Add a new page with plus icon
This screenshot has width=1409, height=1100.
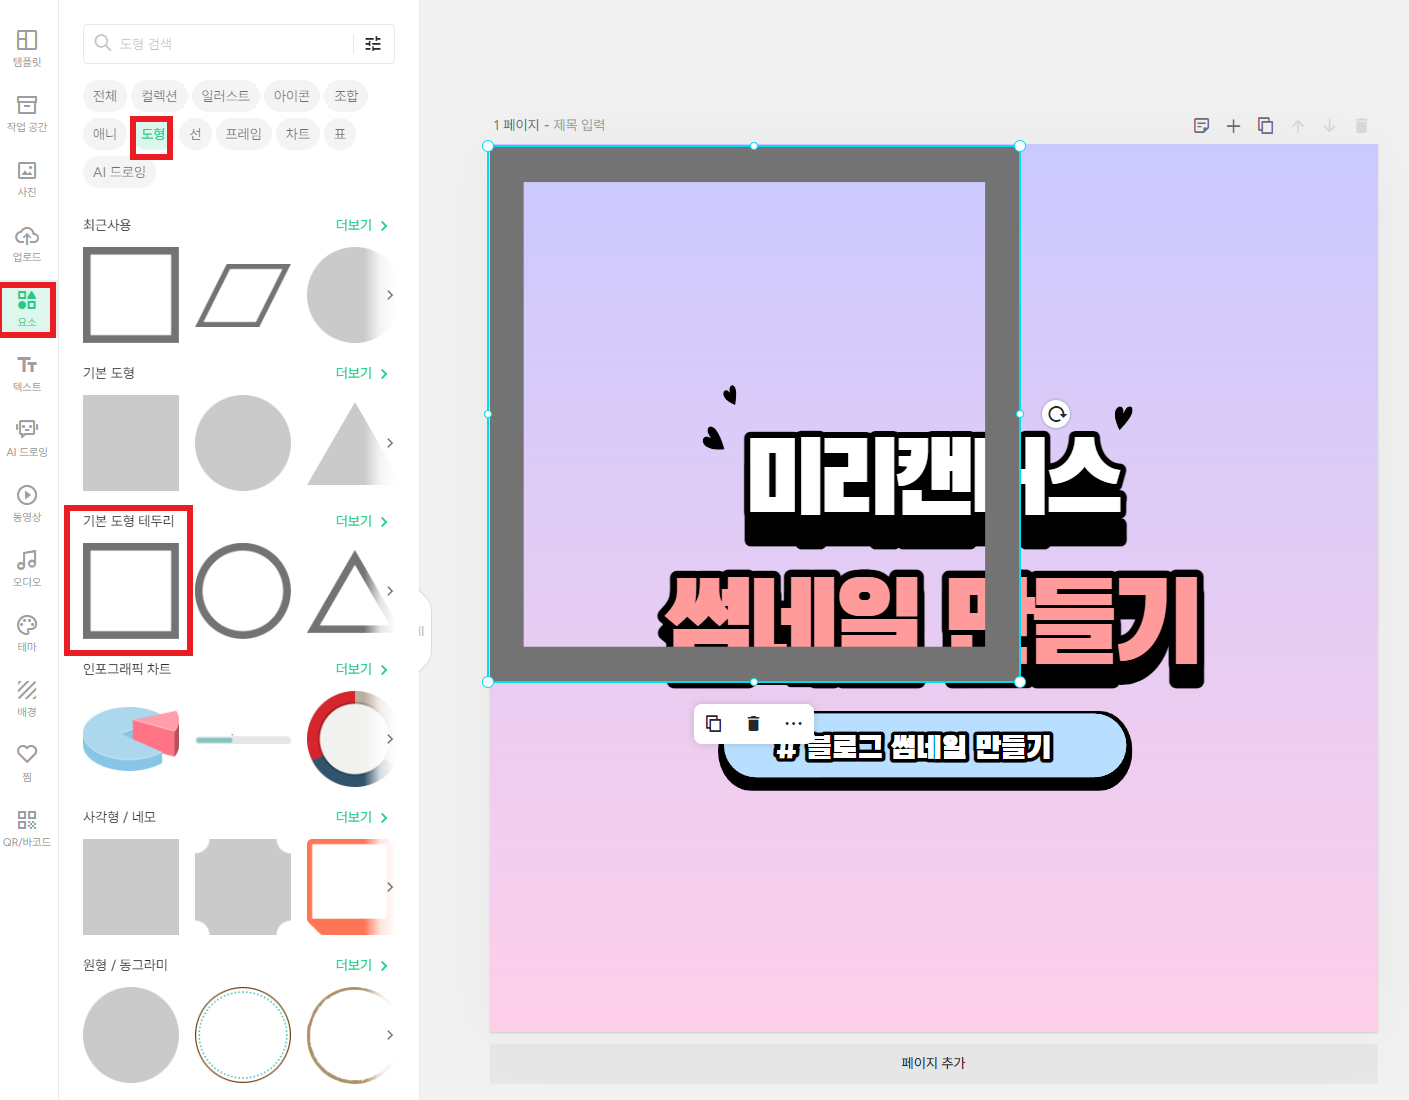(x=1234, y=126)
